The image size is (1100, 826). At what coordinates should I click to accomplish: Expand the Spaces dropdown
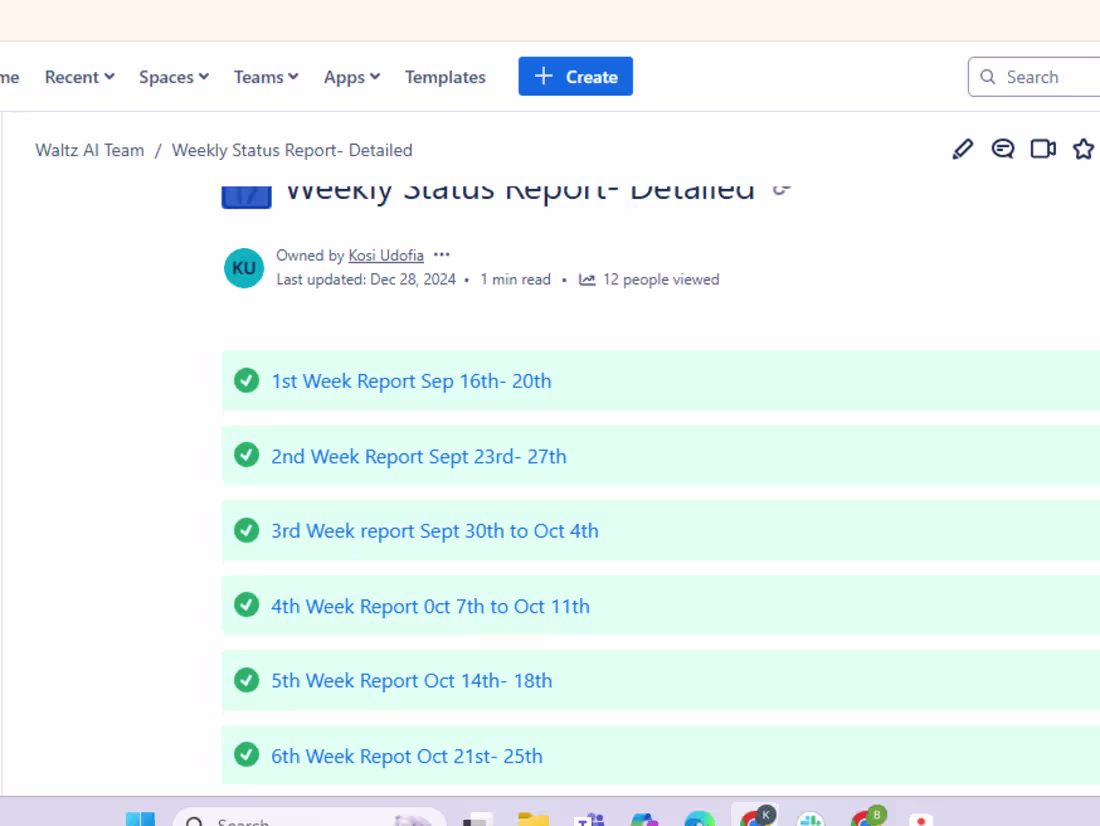point(173,76)
